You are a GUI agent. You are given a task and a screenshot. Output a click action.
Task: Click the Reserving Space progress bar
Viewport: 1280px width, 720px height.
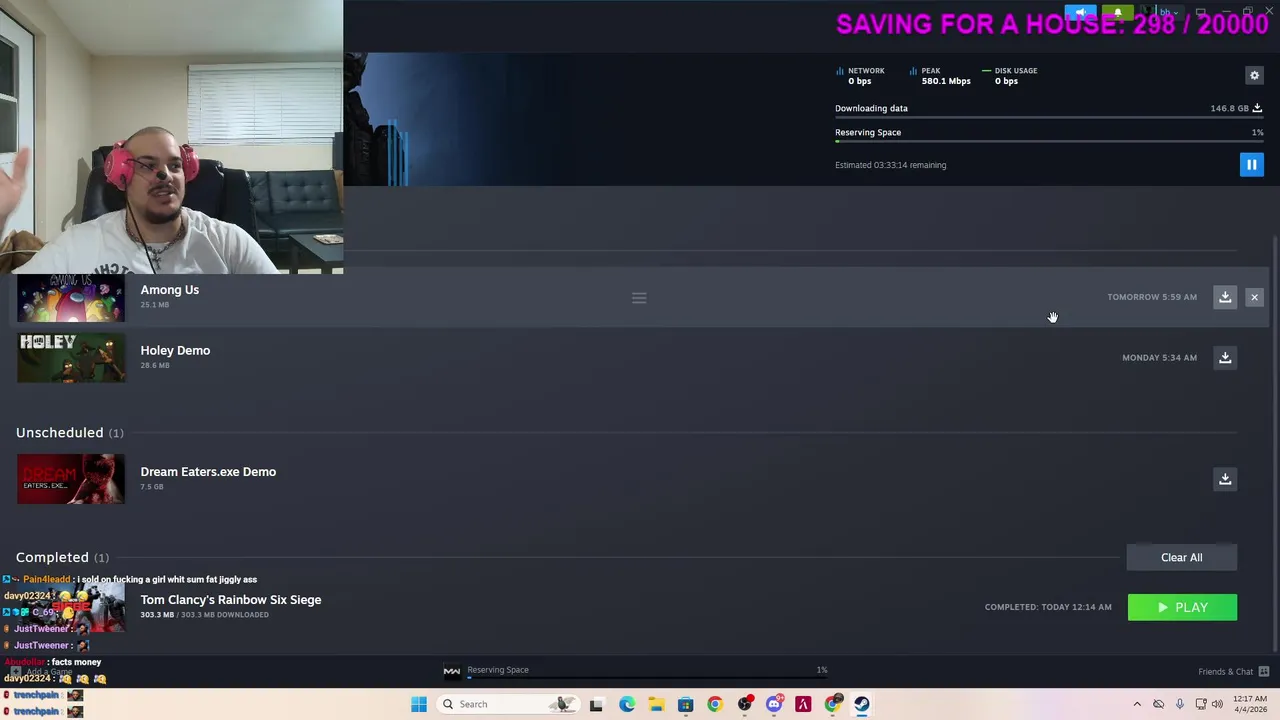pyautogui.click(x=1049, y=142)
